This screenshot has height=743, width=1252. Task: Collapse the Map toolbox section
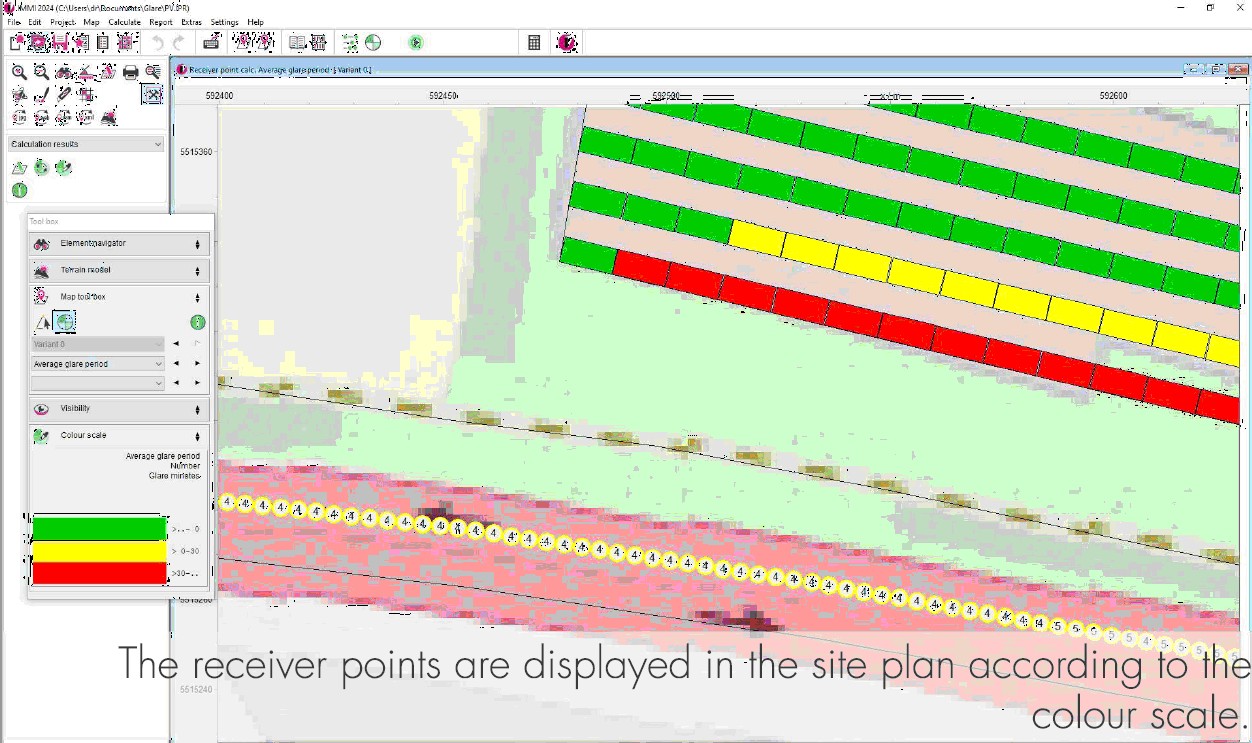click(x=119, y=297)
